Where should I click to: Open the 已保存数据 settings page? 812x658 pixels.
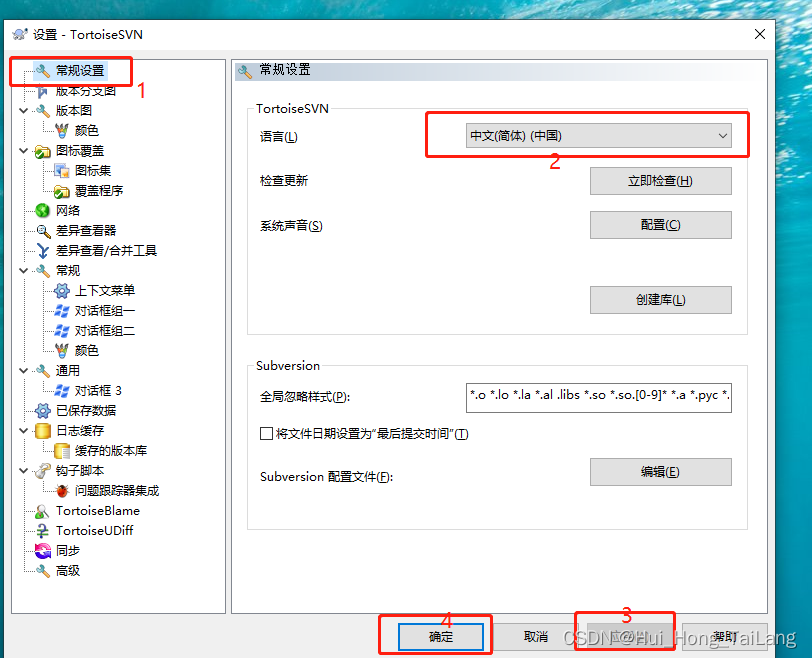(x=86, y=411)
